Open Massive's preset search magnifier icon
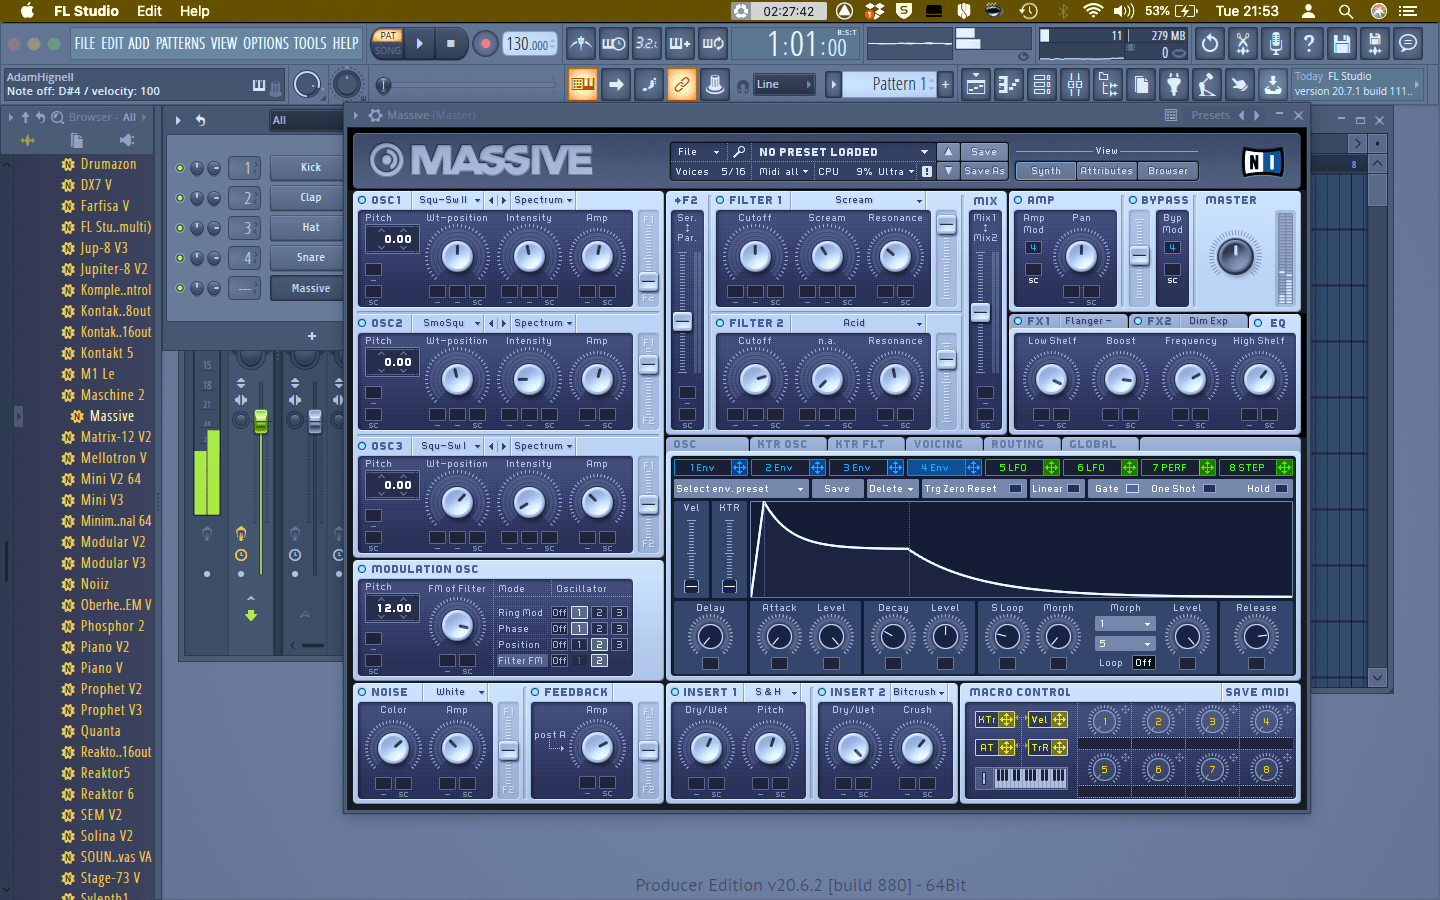1440x900 pixels. 739,151
